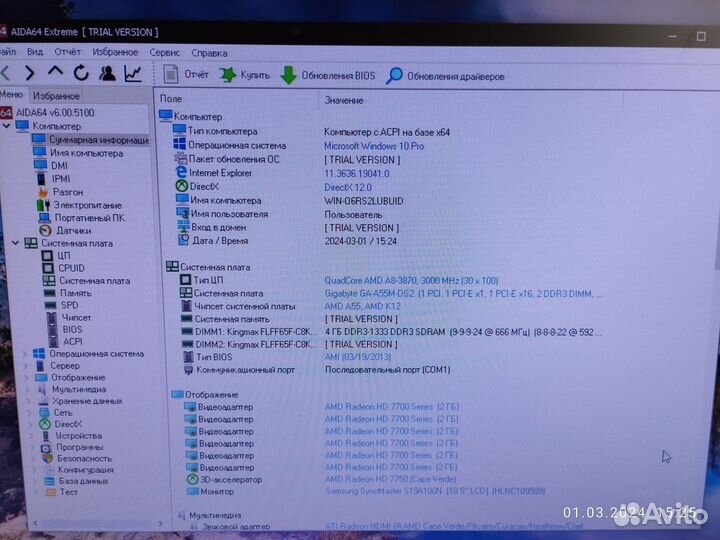
Task: Expand the Мультимедиа tree node
Action: pyautogui.click(x=28, y=389)
